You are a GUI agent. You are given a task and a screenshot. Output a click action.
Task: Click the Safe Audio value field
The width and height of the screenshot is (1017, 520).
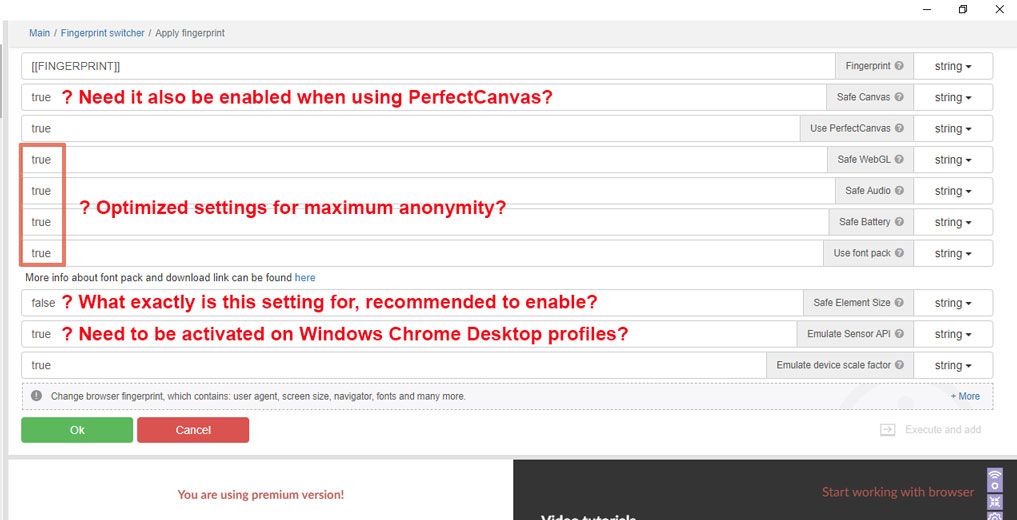click(x=428, y=191)
